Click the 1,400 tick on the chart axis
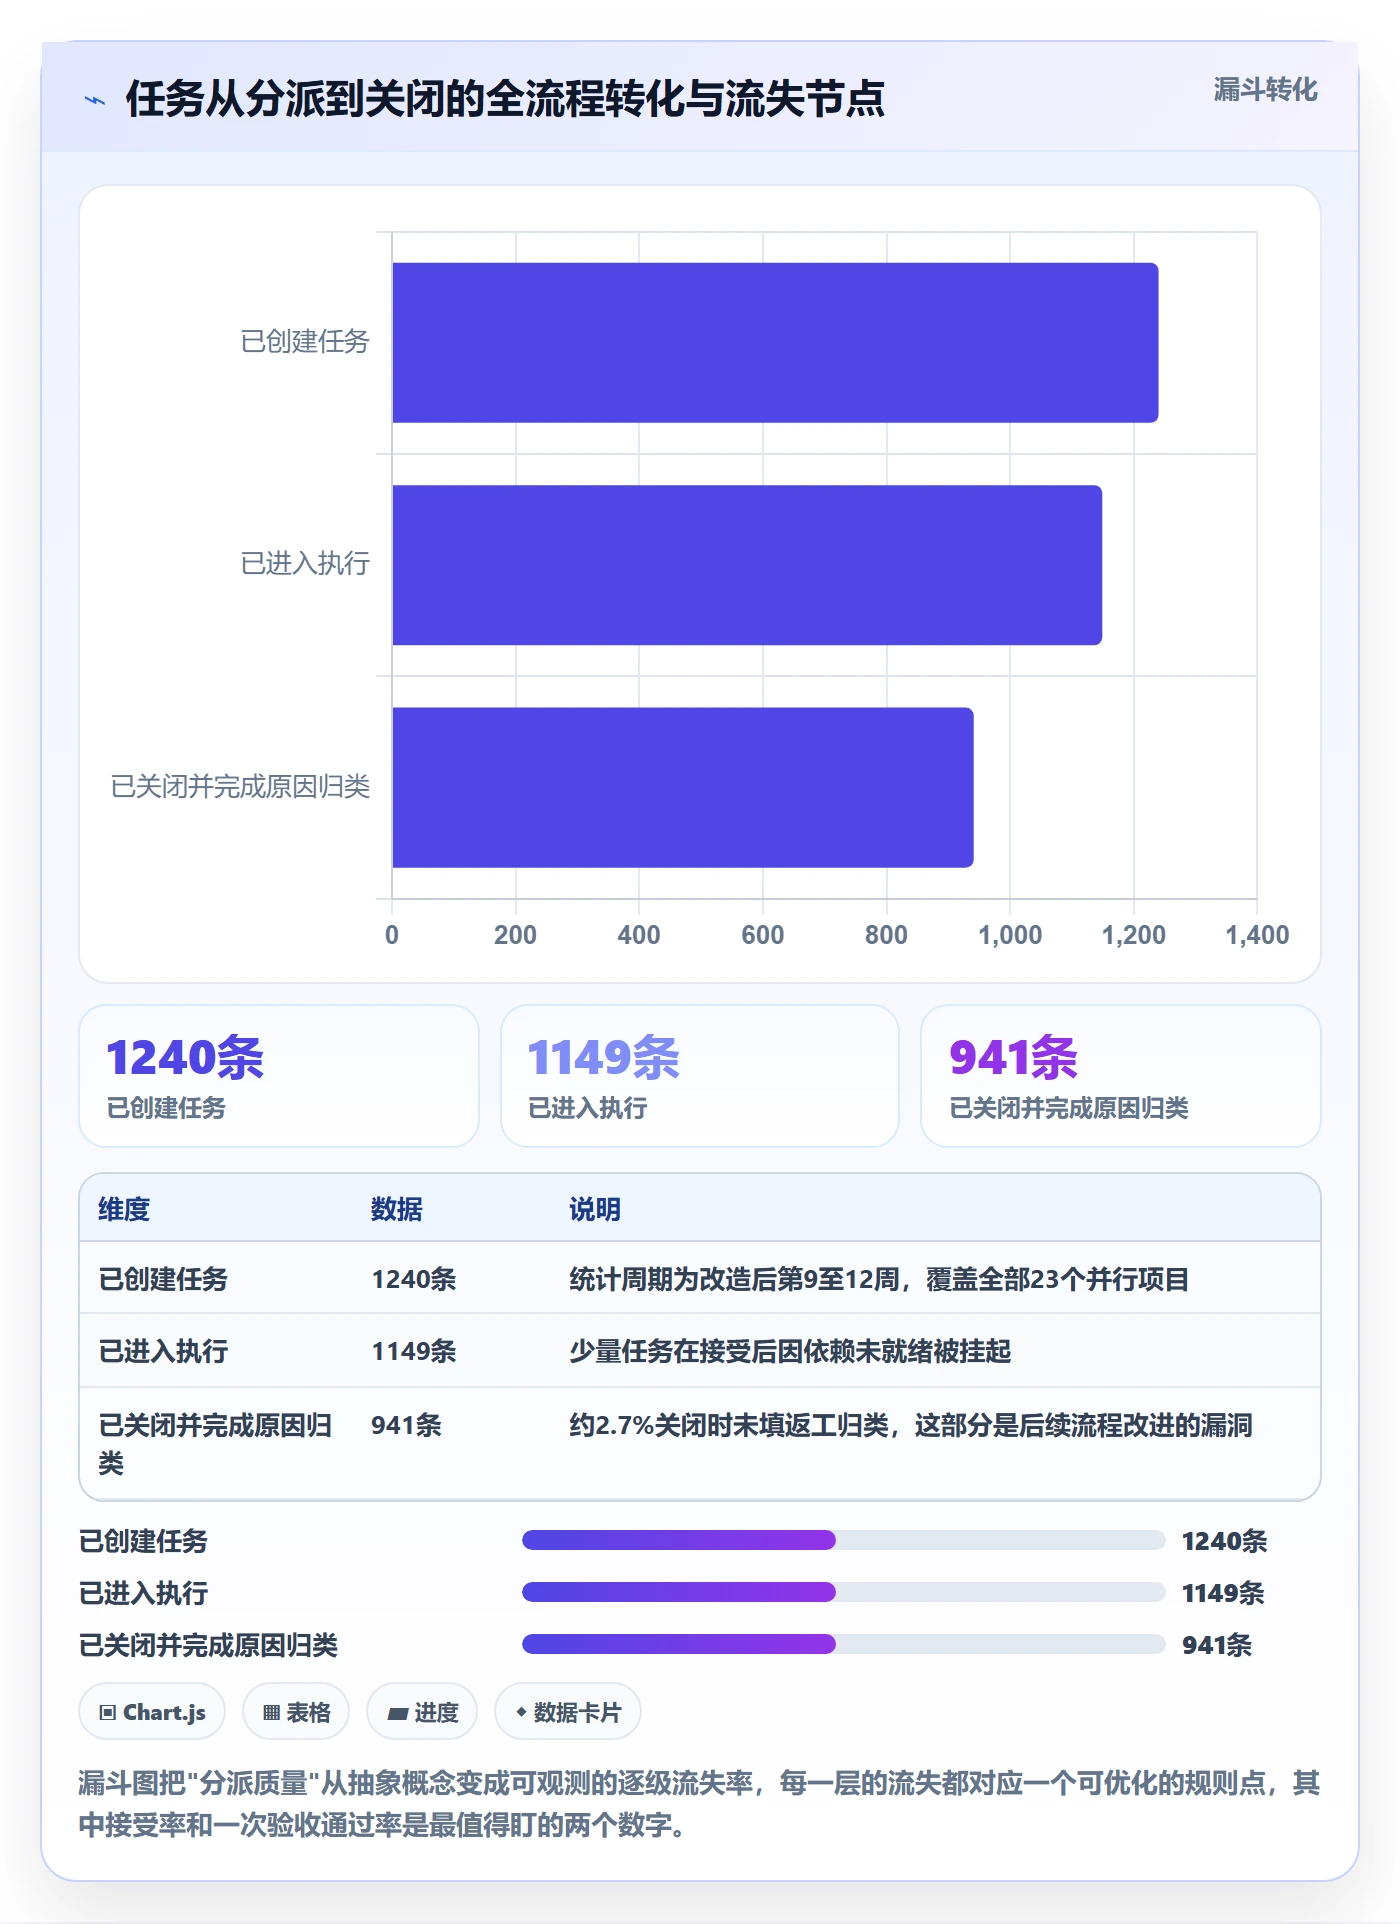This screenshot has width=1400, height=1924. (1257, 935)
